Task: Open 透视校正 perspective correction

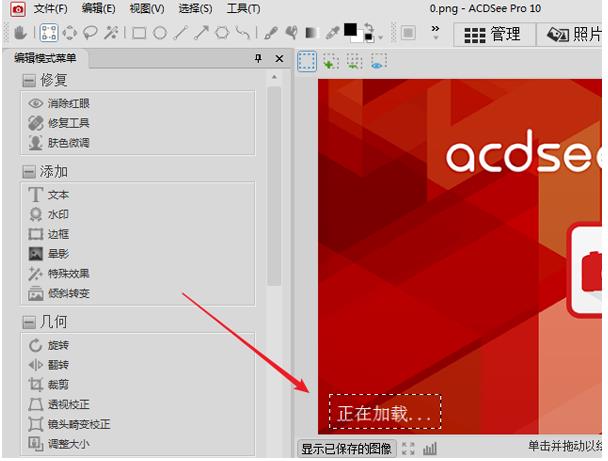Action: coord(59,404)
